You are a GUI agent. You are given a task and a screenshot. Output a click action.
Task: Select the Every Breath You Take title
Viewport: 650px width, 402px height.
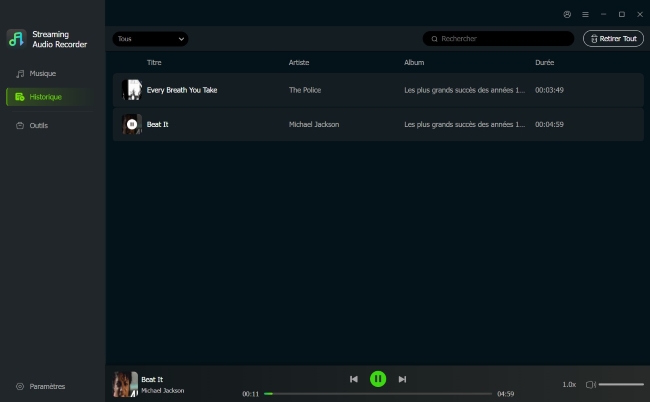182,90
